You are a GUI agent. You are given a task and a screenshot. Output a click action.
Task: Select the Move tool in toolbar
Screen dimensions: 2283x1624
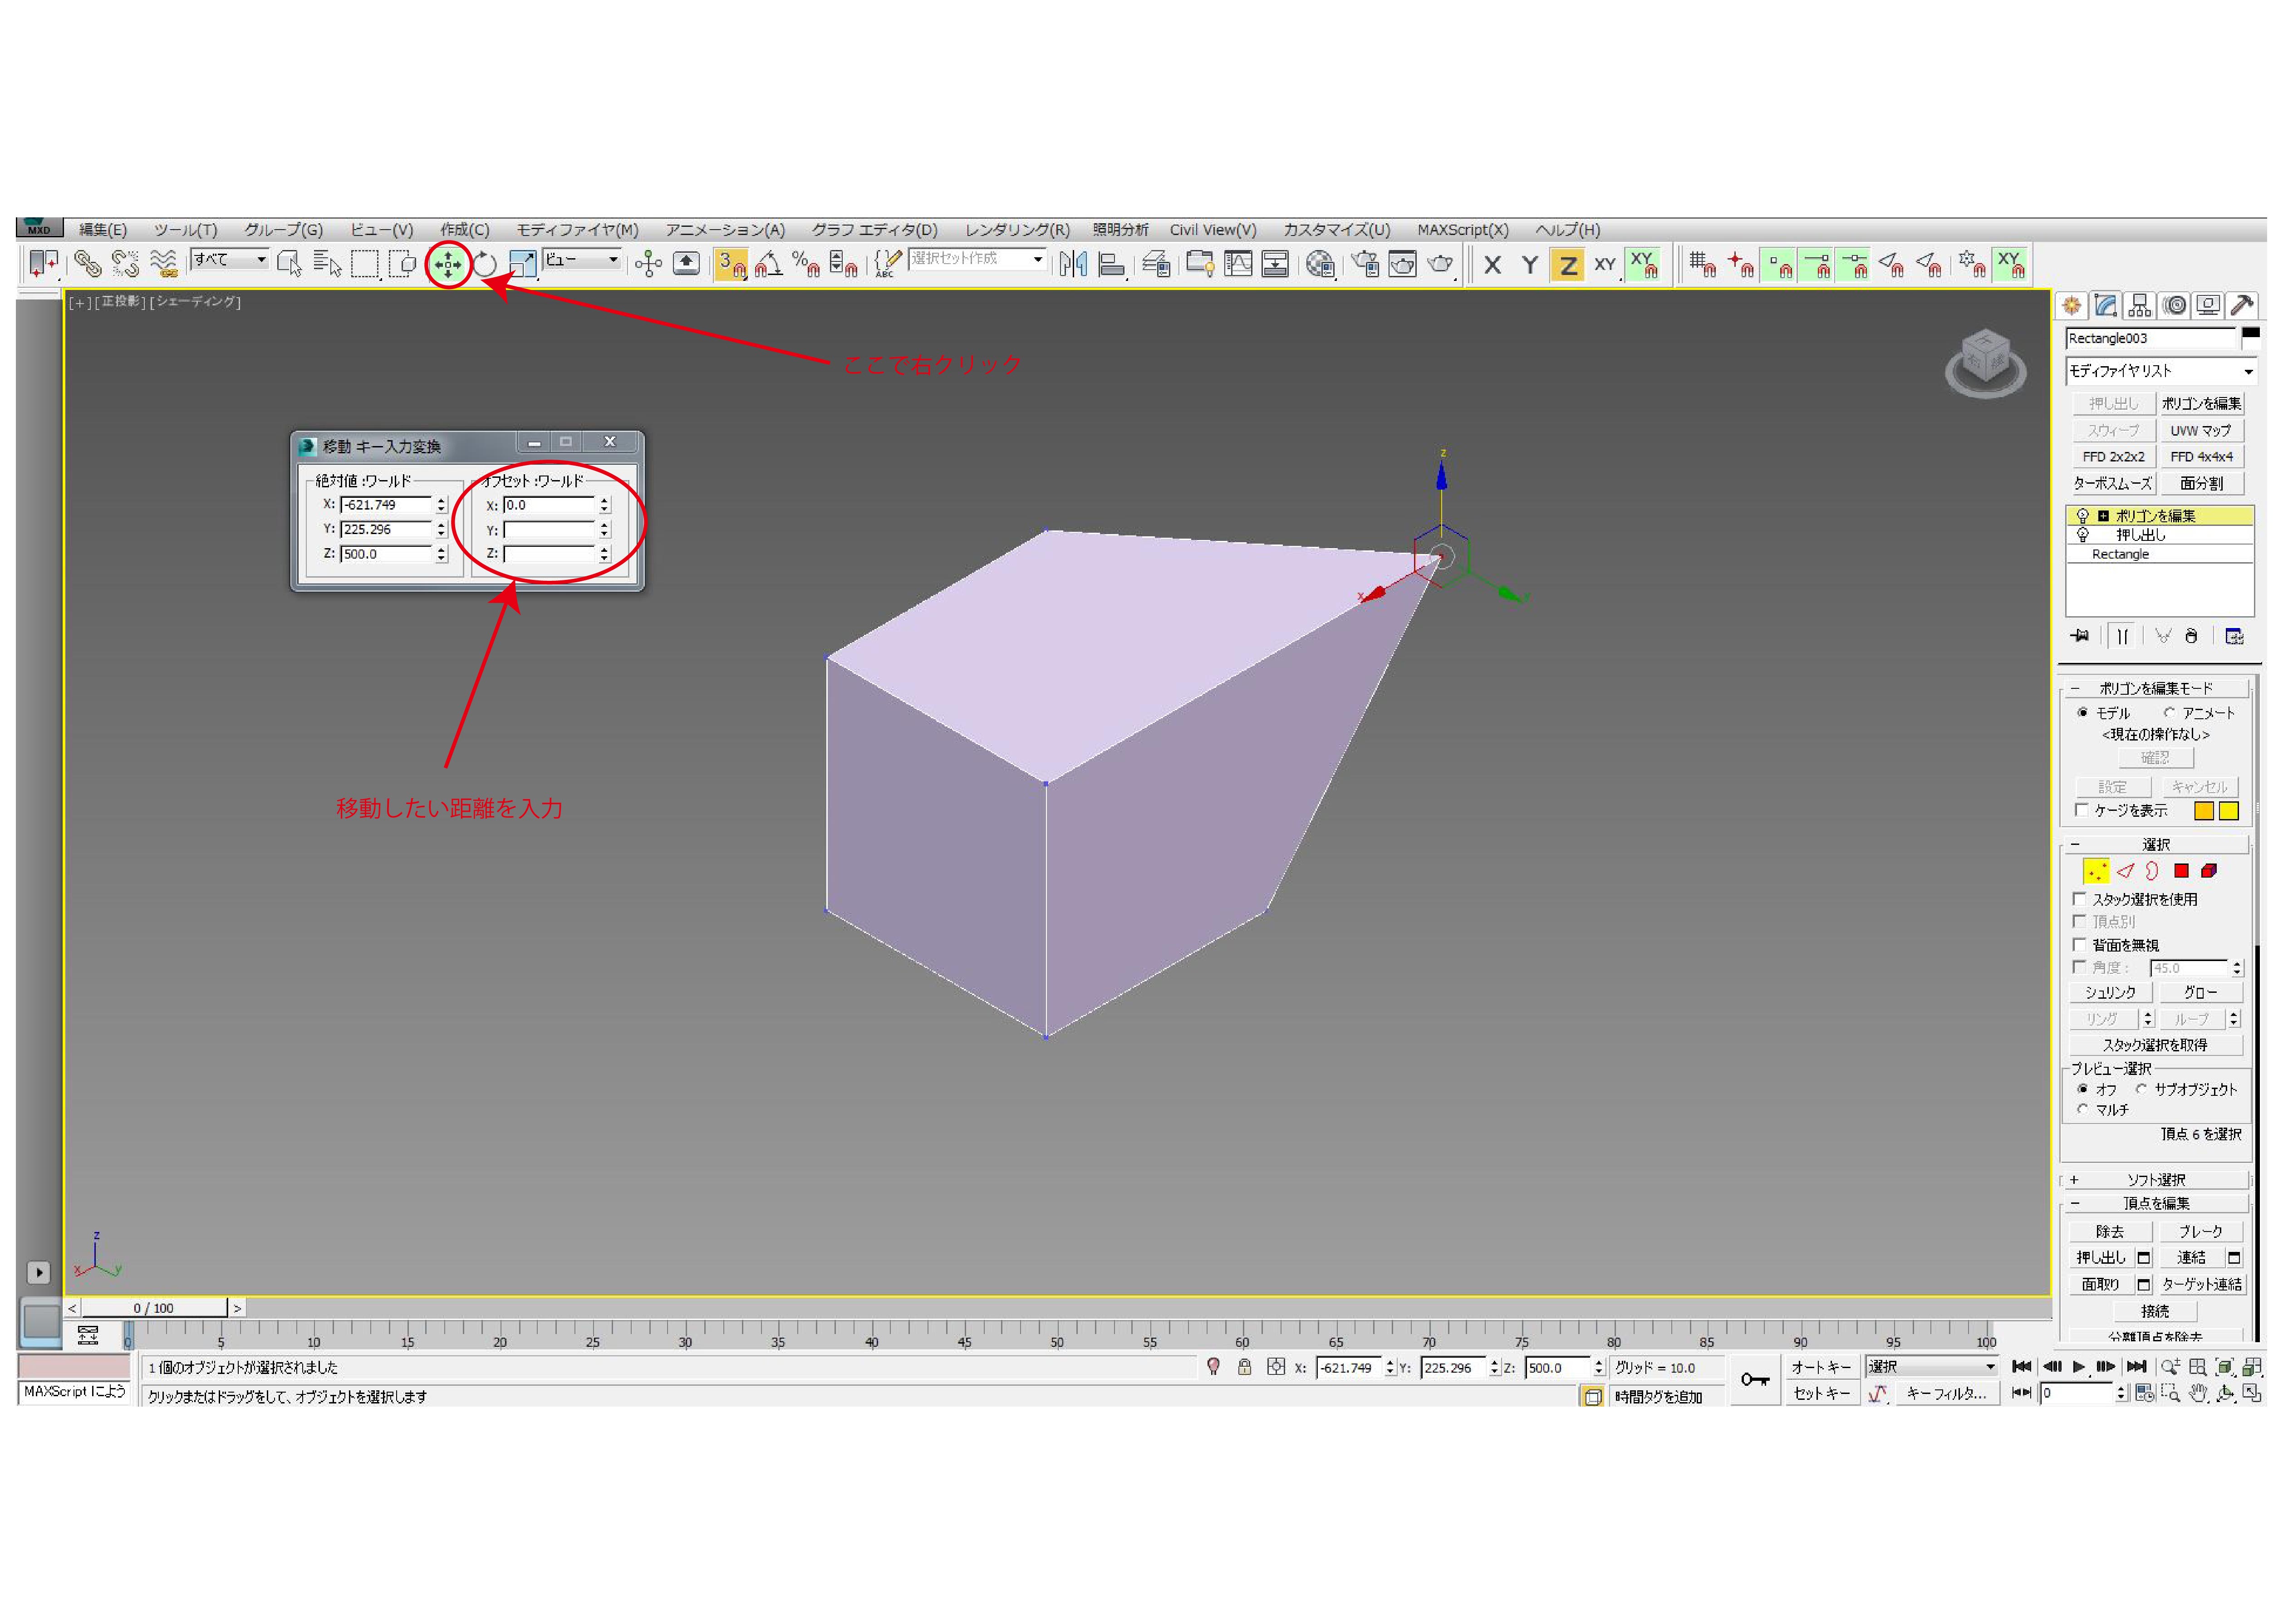click(x=447, y=265)
